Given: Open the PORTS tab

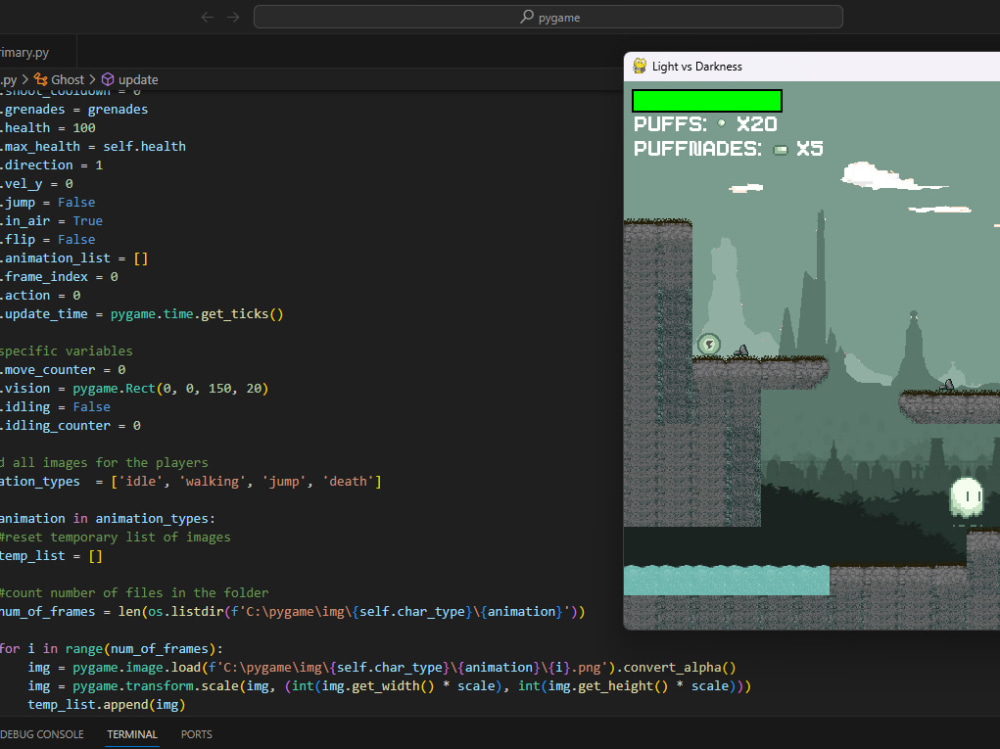Looking at the screenshot, I should point(196,734).
